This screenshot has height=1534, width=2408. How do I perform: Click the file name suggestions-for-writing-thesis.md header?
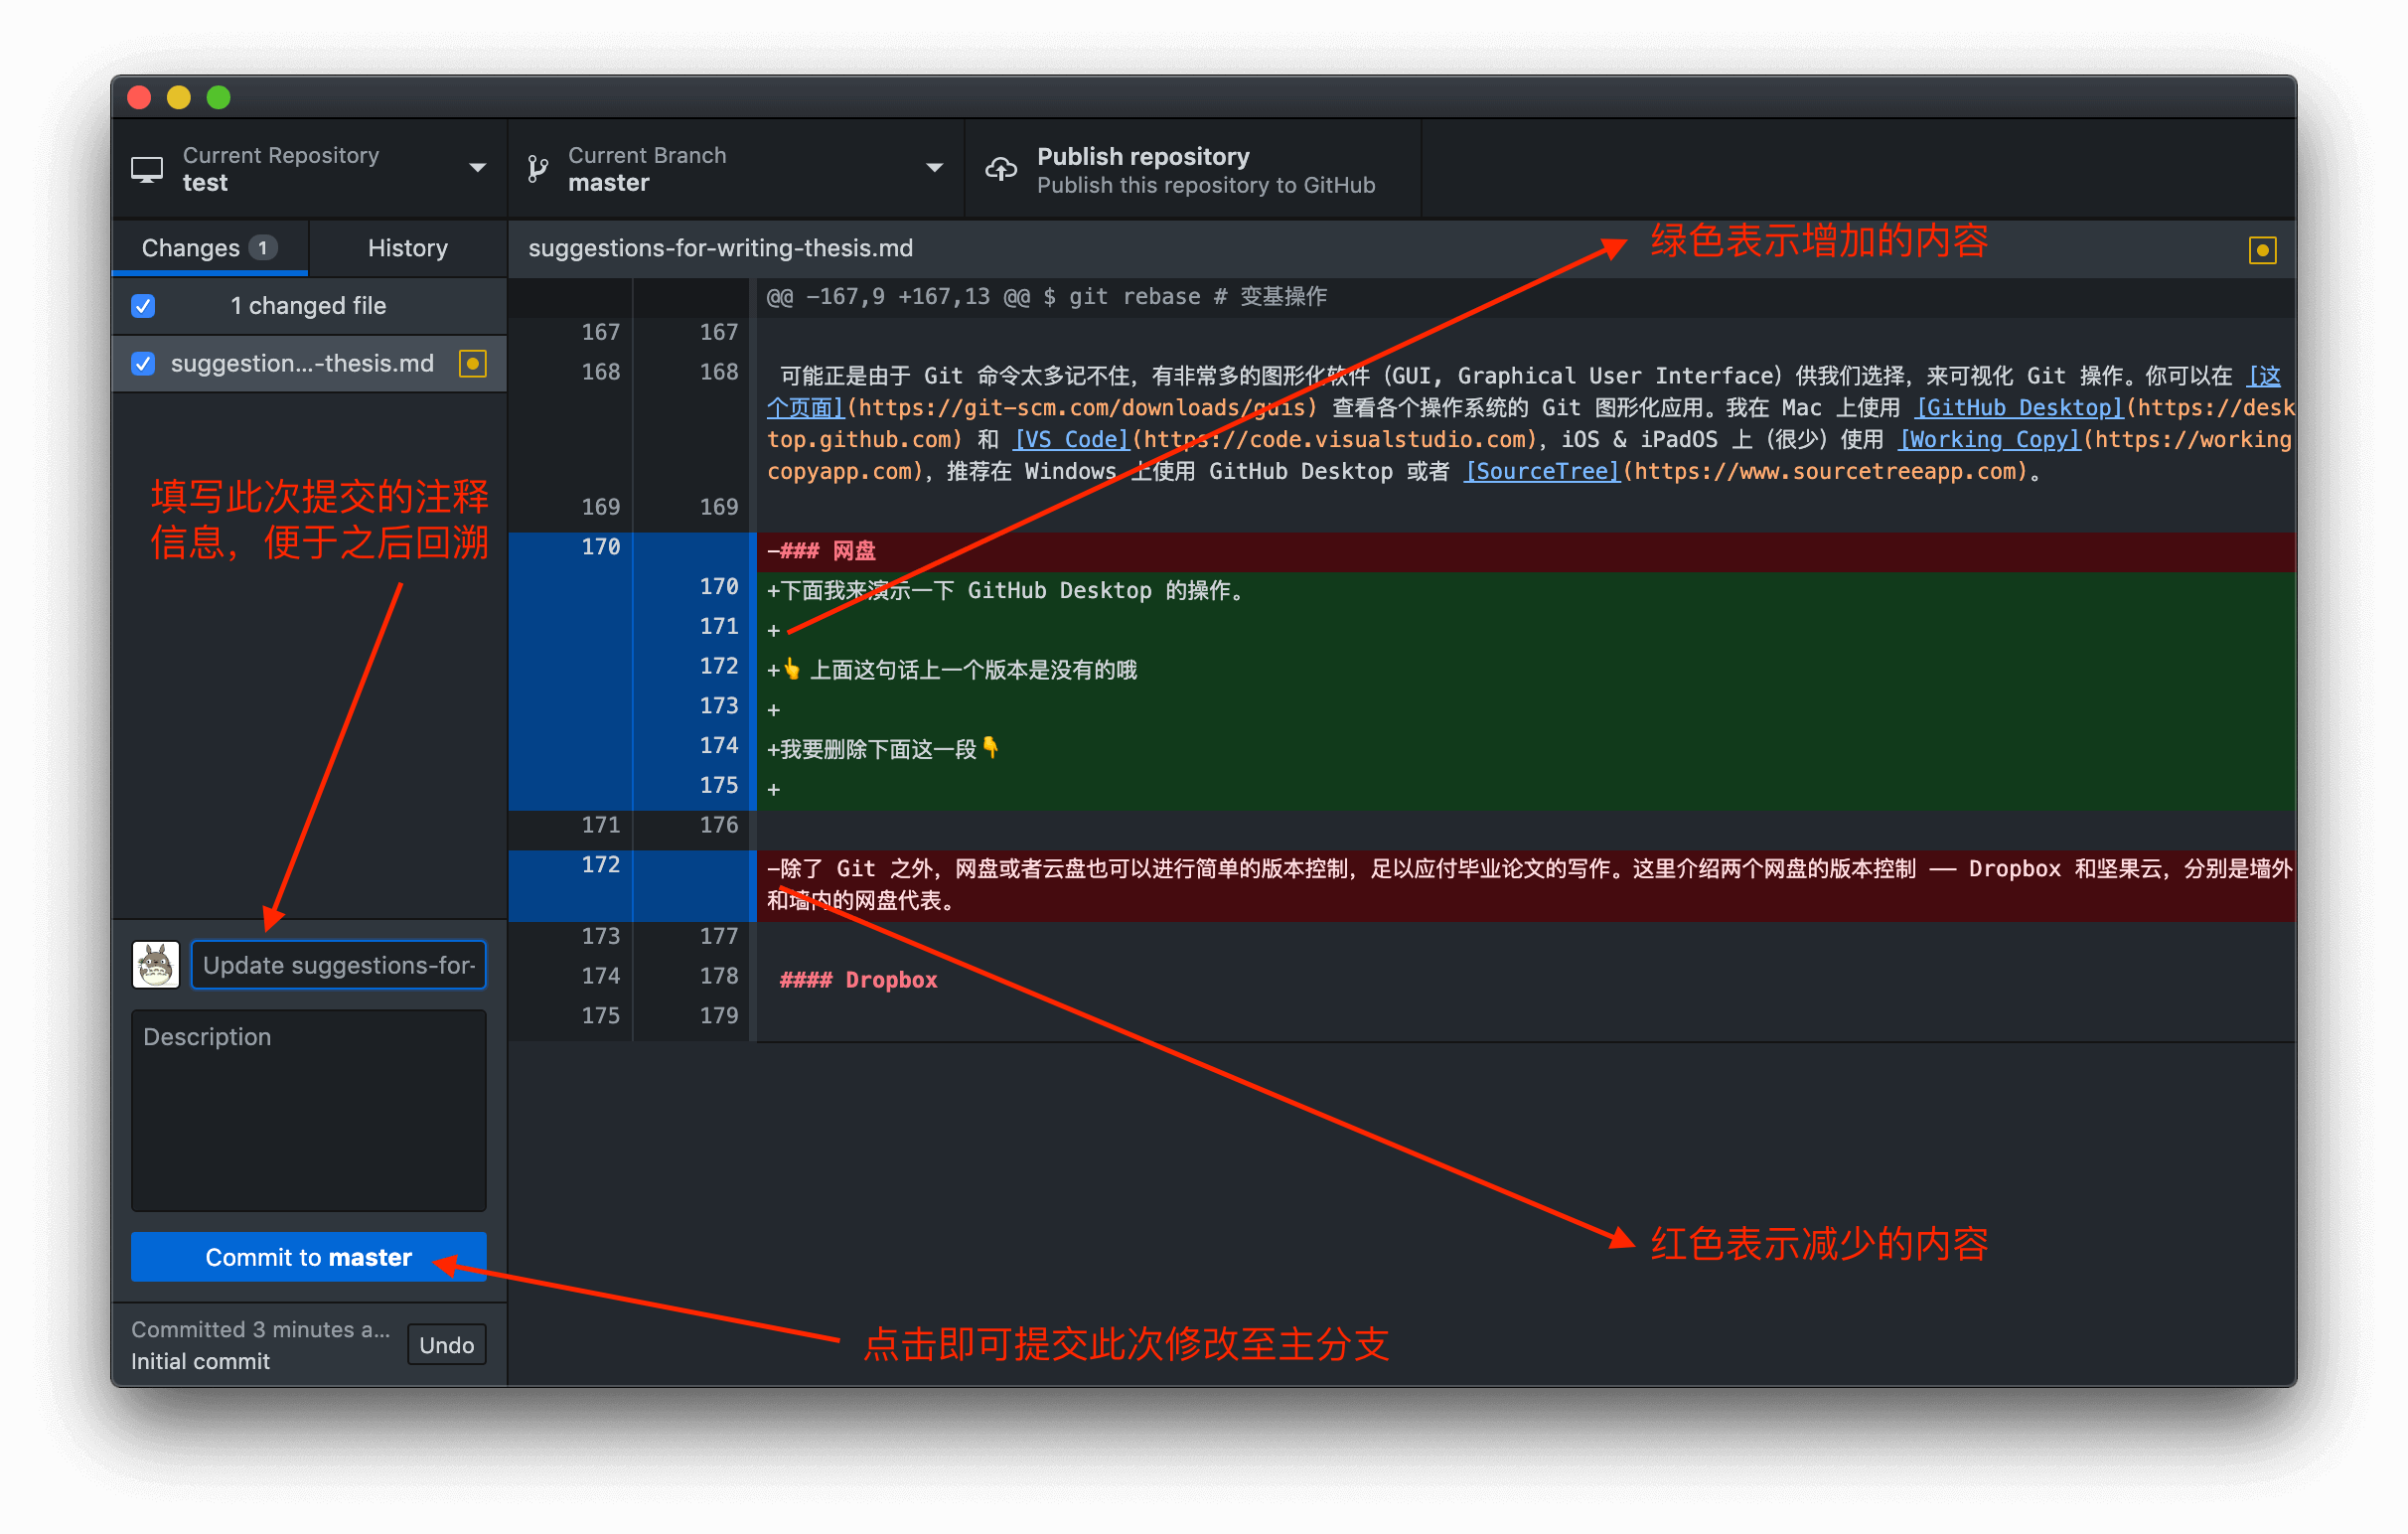pyautogui.click(x=720, y=248)
